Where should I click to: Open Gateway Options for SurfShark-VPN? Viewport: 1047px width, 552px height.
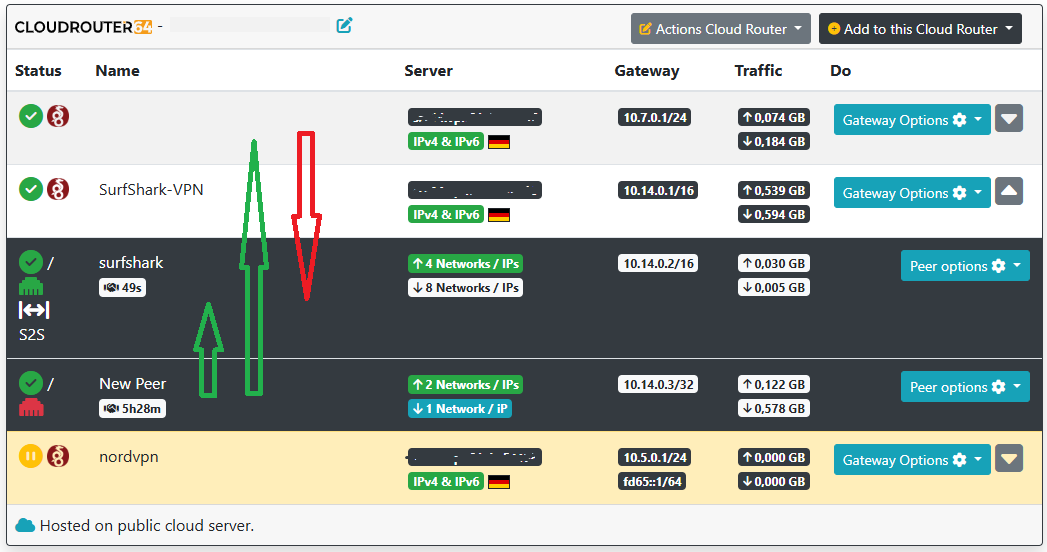(911, 193)
